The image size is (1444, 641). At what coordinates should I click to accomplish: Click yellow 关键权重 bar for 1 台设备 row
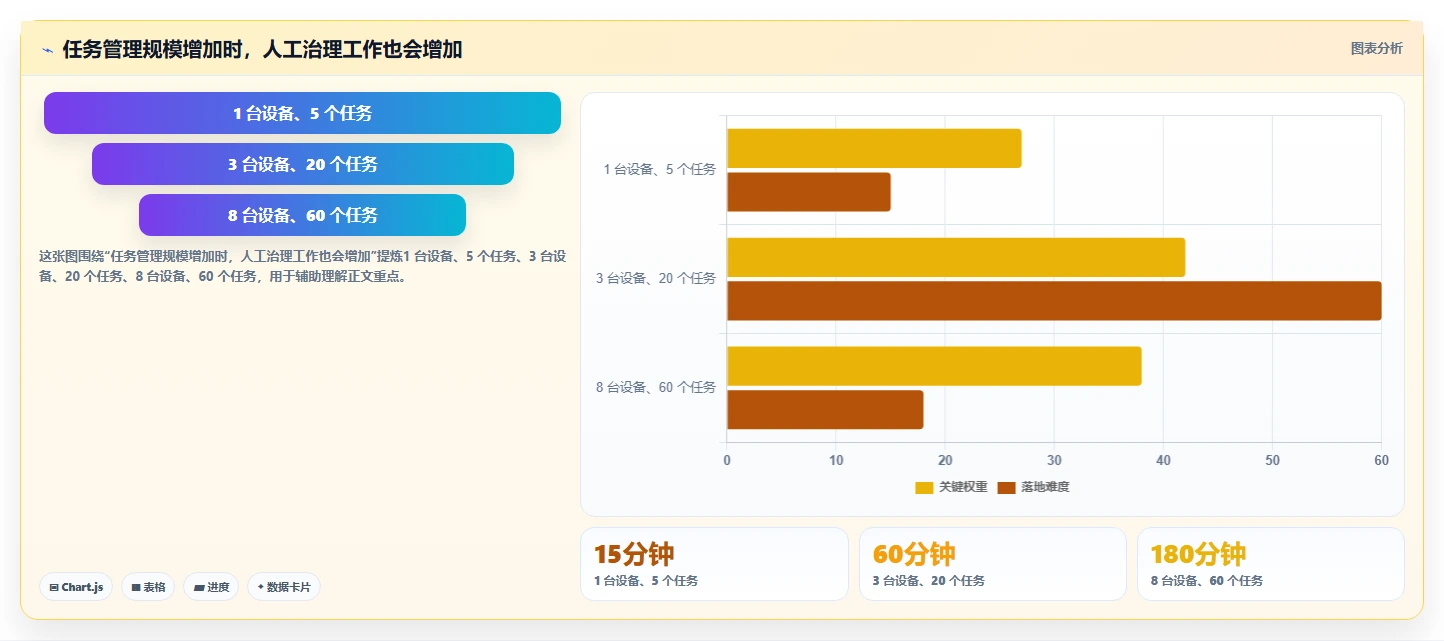(874, 148)
